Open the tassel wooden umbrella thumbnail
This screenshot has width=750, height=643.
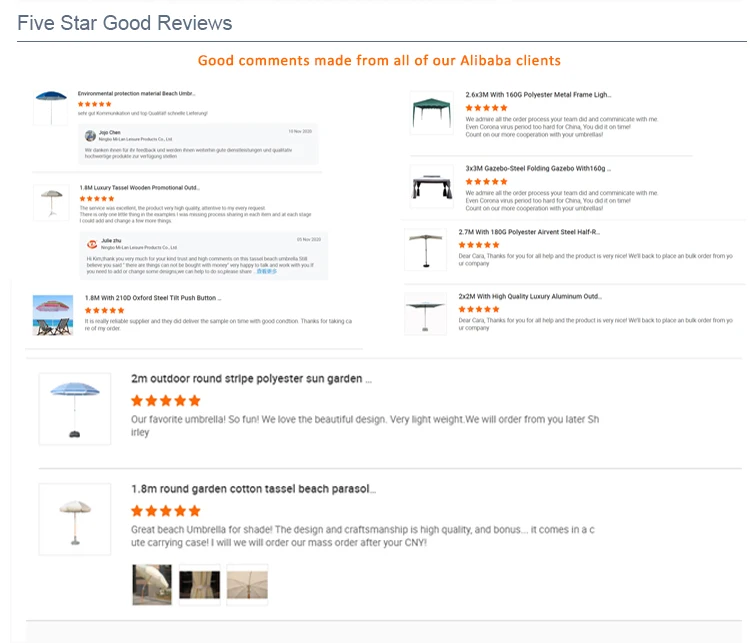click(49, 202)
